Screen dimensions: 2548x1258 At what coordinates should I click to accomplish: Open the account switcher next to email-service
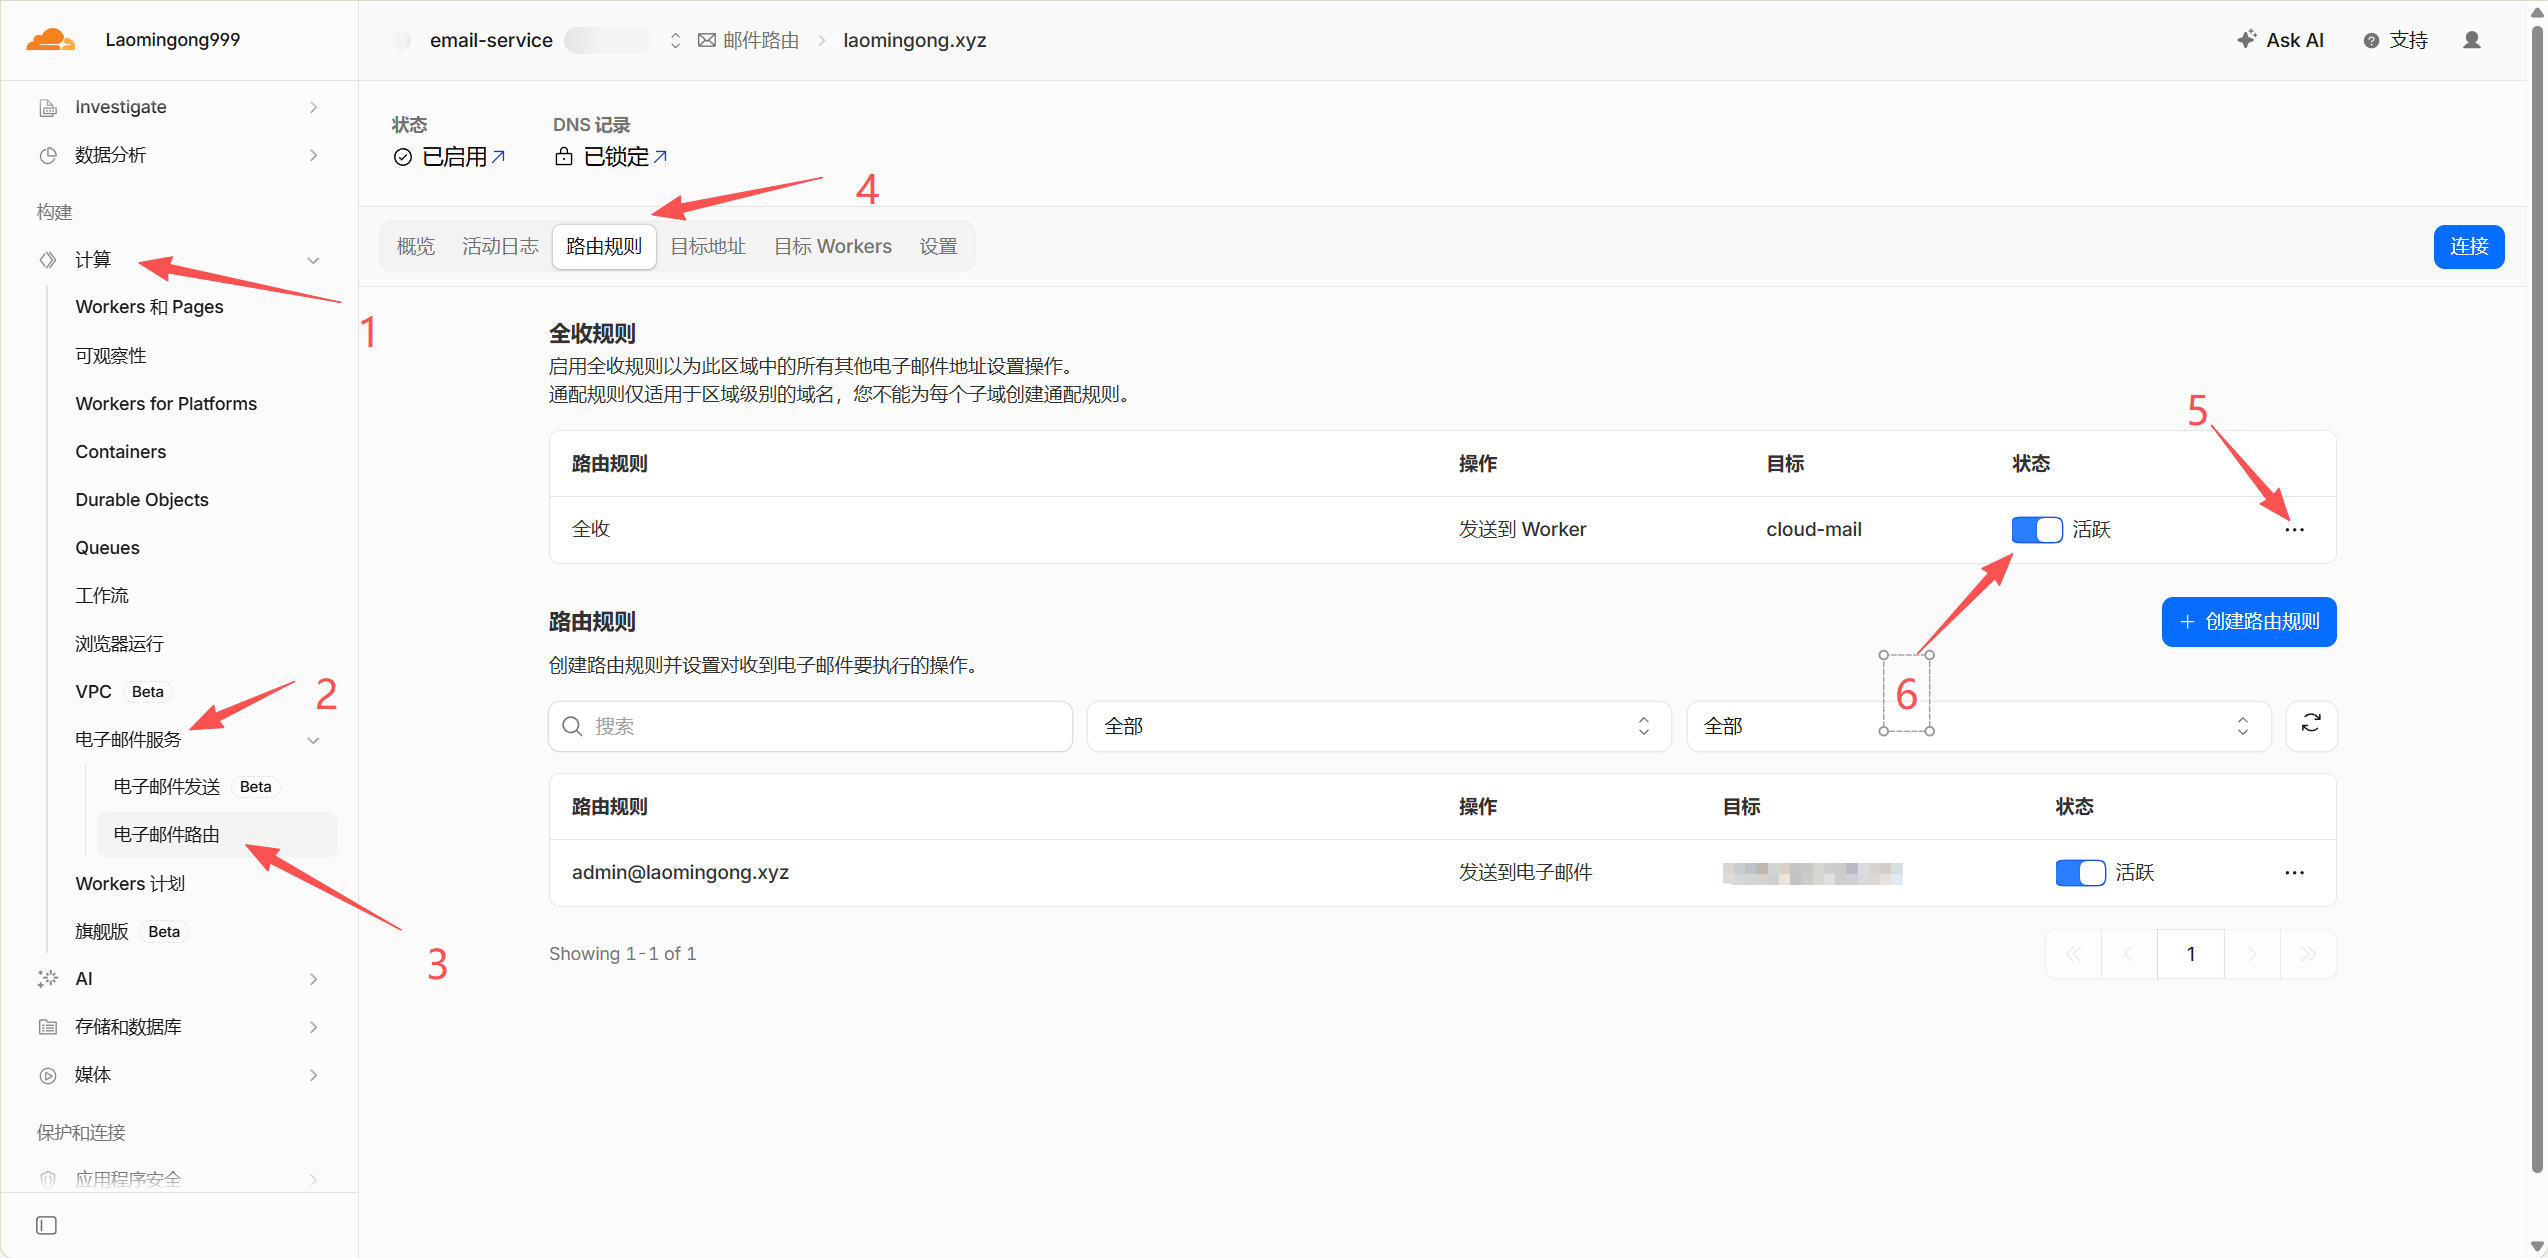click(675, 40)
